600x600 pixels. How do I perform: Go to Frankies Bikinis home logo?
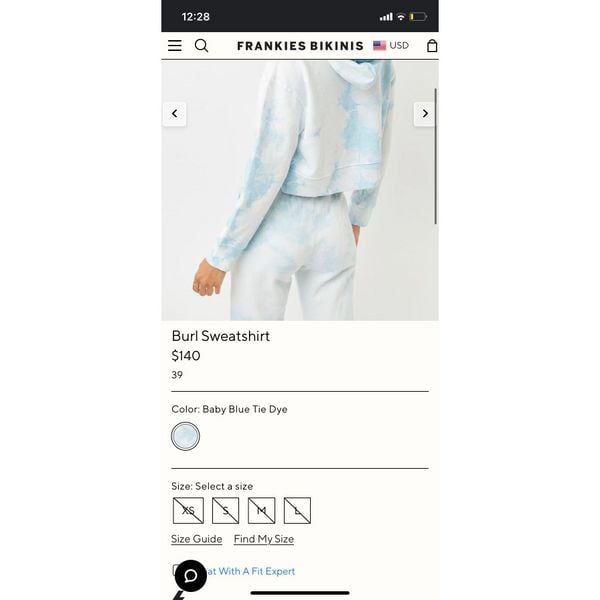pyautogui.click(x=300, y=46)
